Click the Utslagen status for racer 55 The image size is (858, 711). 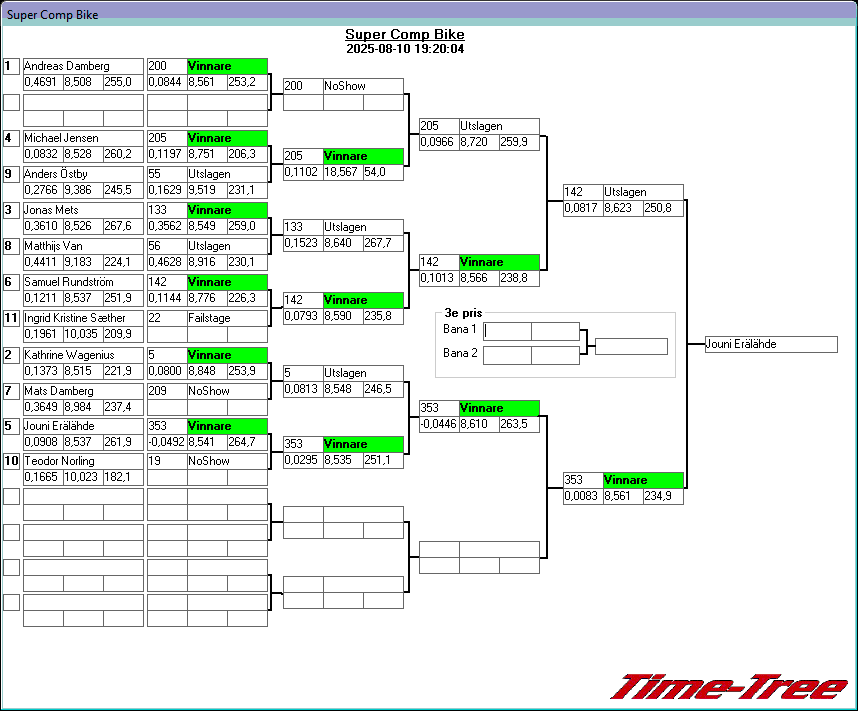pyautogui.click(x=227, y=174)
